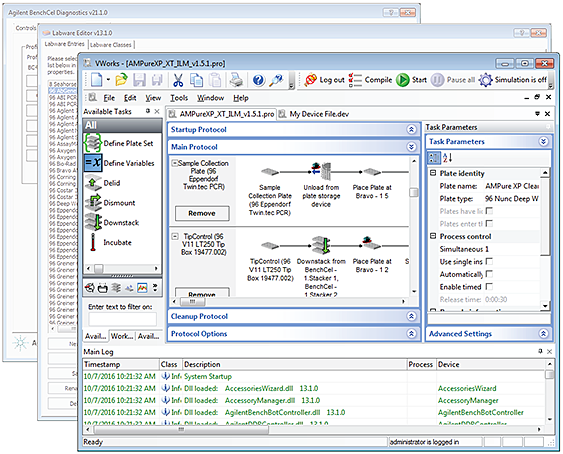This screenshot has height=454, width=563.
Task: Select Labware Classes tab in Labware Editor
Action: click(x=111, y=45)
